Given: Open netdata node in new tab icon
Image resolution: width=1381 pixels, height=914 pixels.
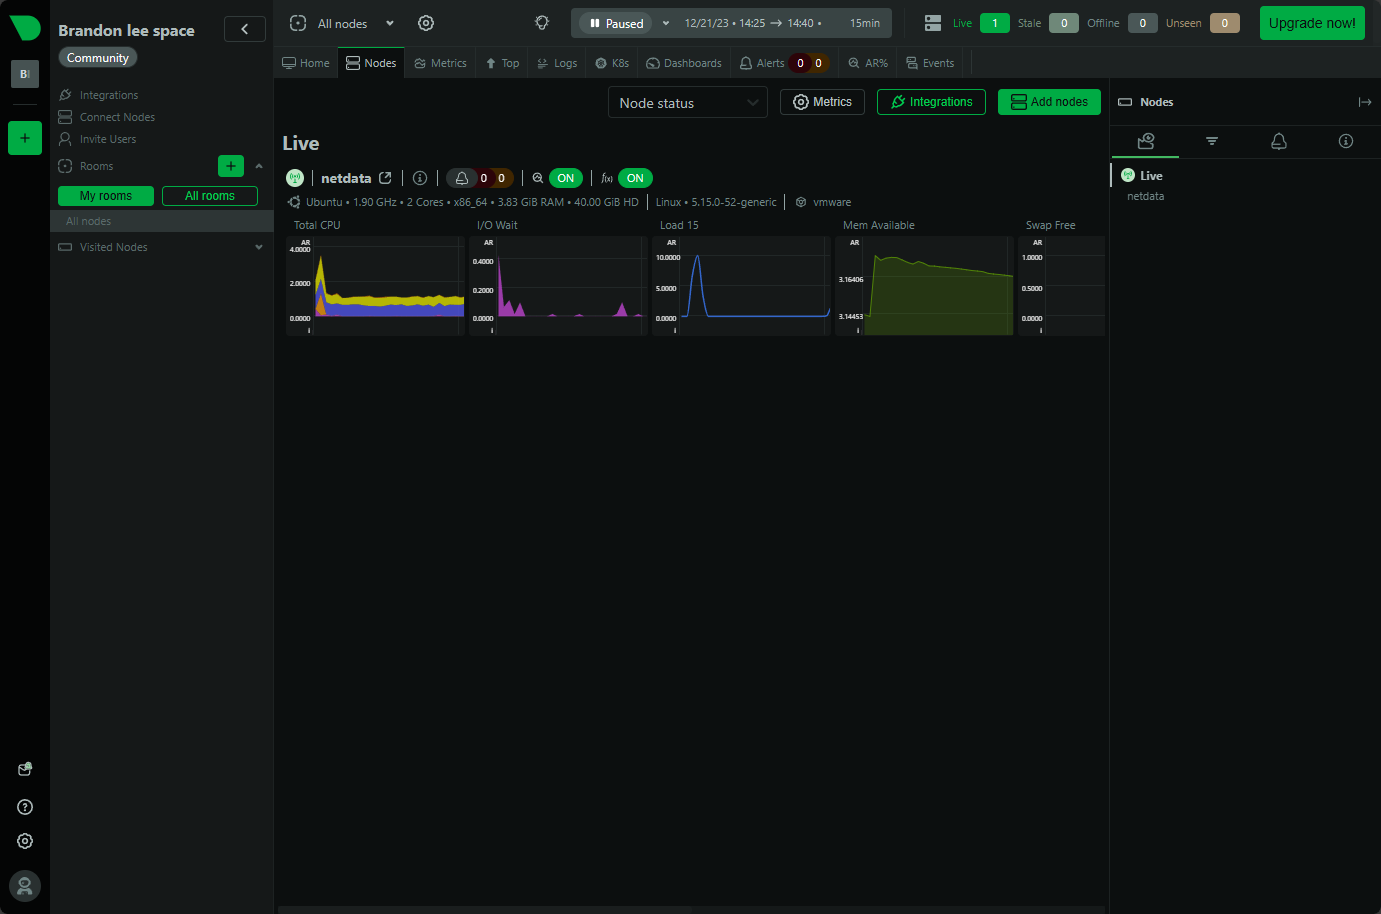Looking at the screenshot, I should pyautogui.click(x=385, y=178).
